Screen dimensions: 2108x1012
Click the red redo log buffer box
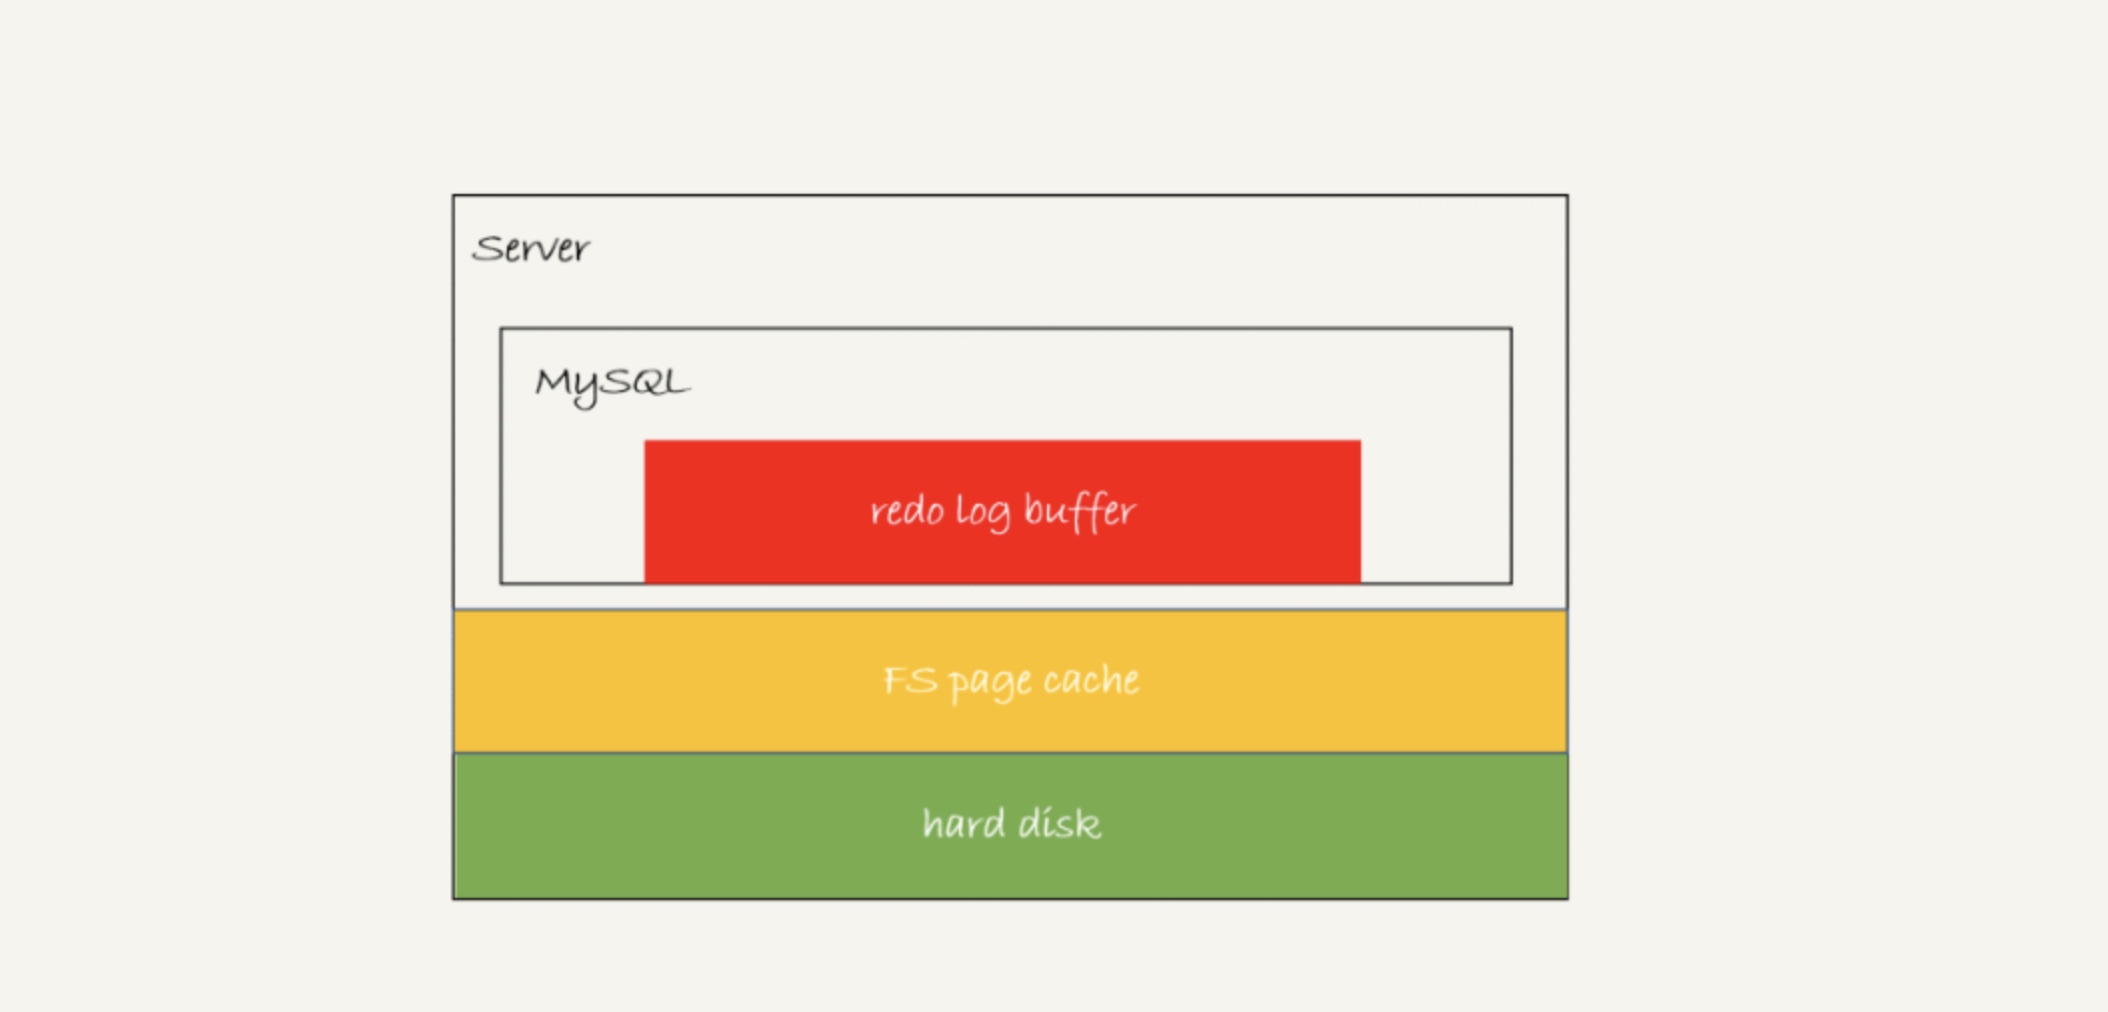[x=1002, y=511]
